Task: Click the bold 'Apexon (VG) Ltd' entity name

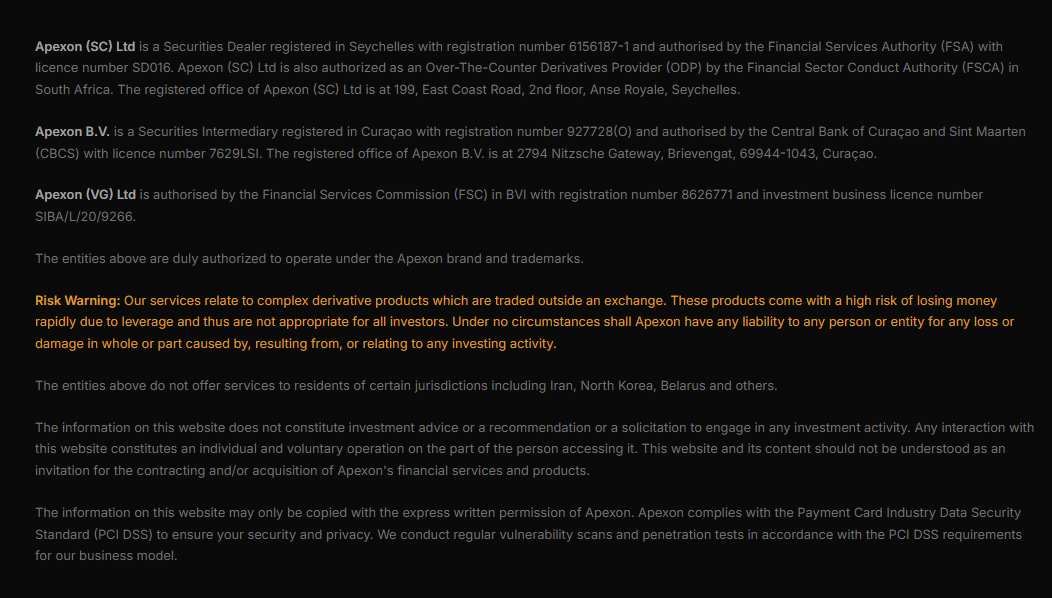Action: (85, 195)
